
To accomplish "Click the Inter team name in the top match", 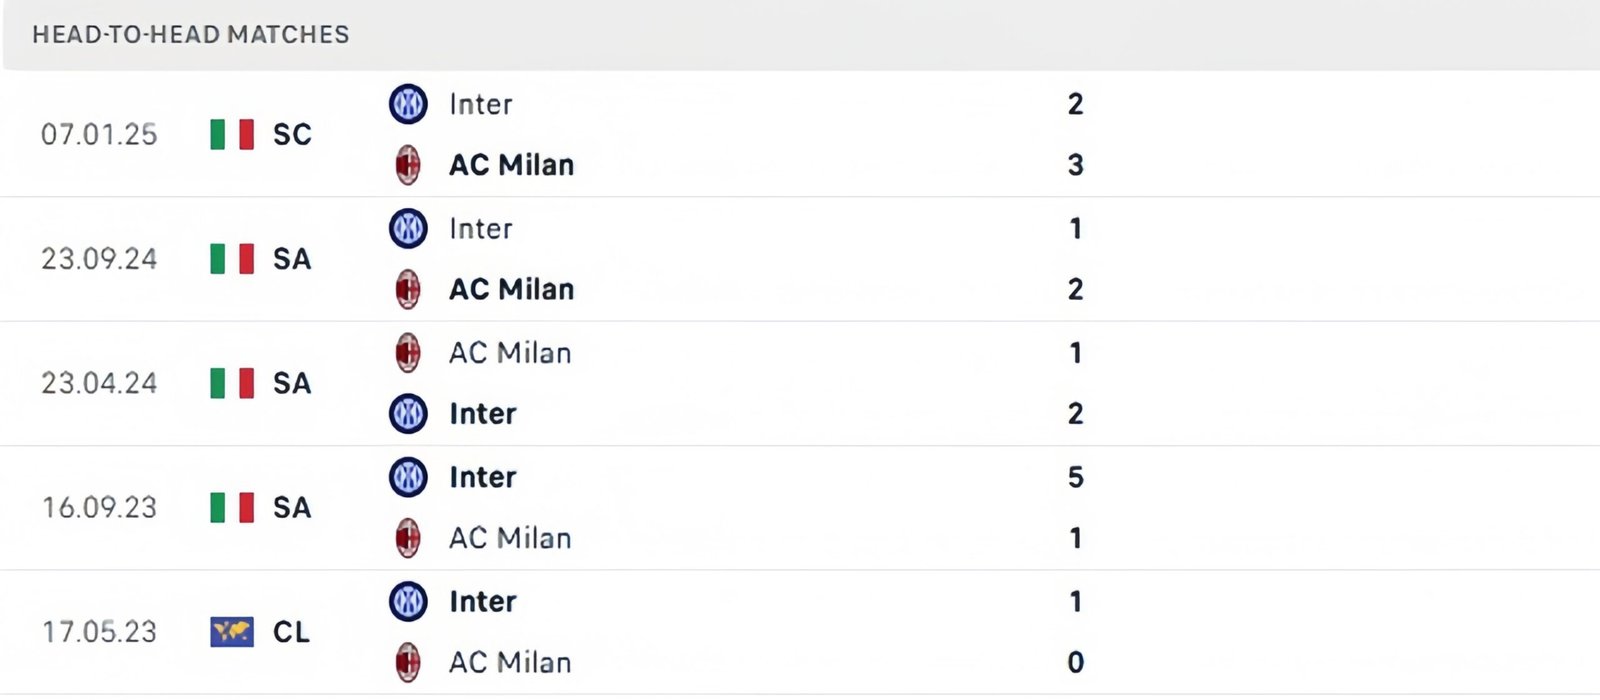I will [x=480, y=104].
